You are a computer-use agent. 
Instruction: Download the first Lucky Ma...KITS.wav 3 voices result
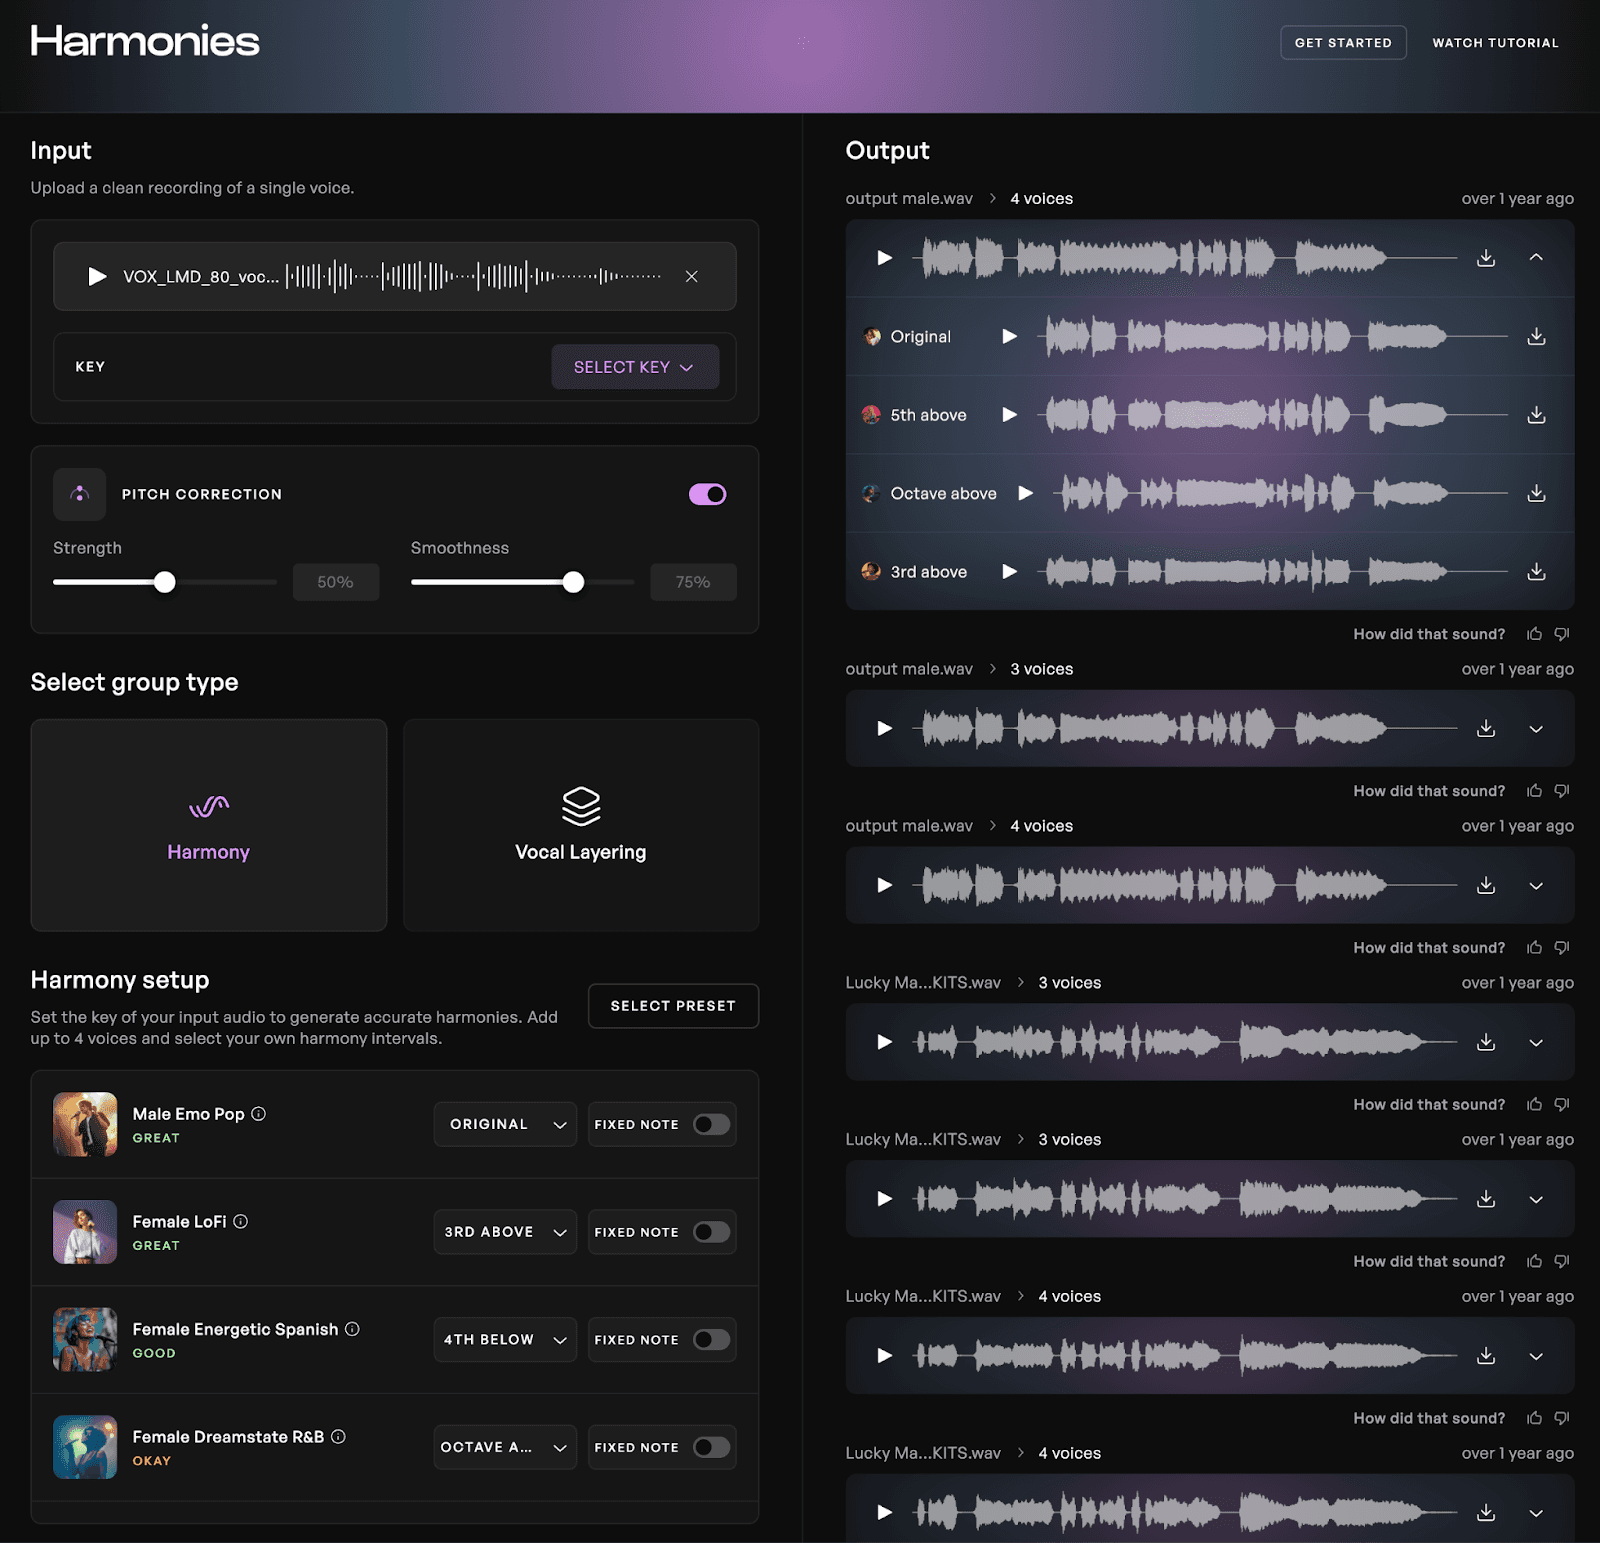(1486, 1042)
